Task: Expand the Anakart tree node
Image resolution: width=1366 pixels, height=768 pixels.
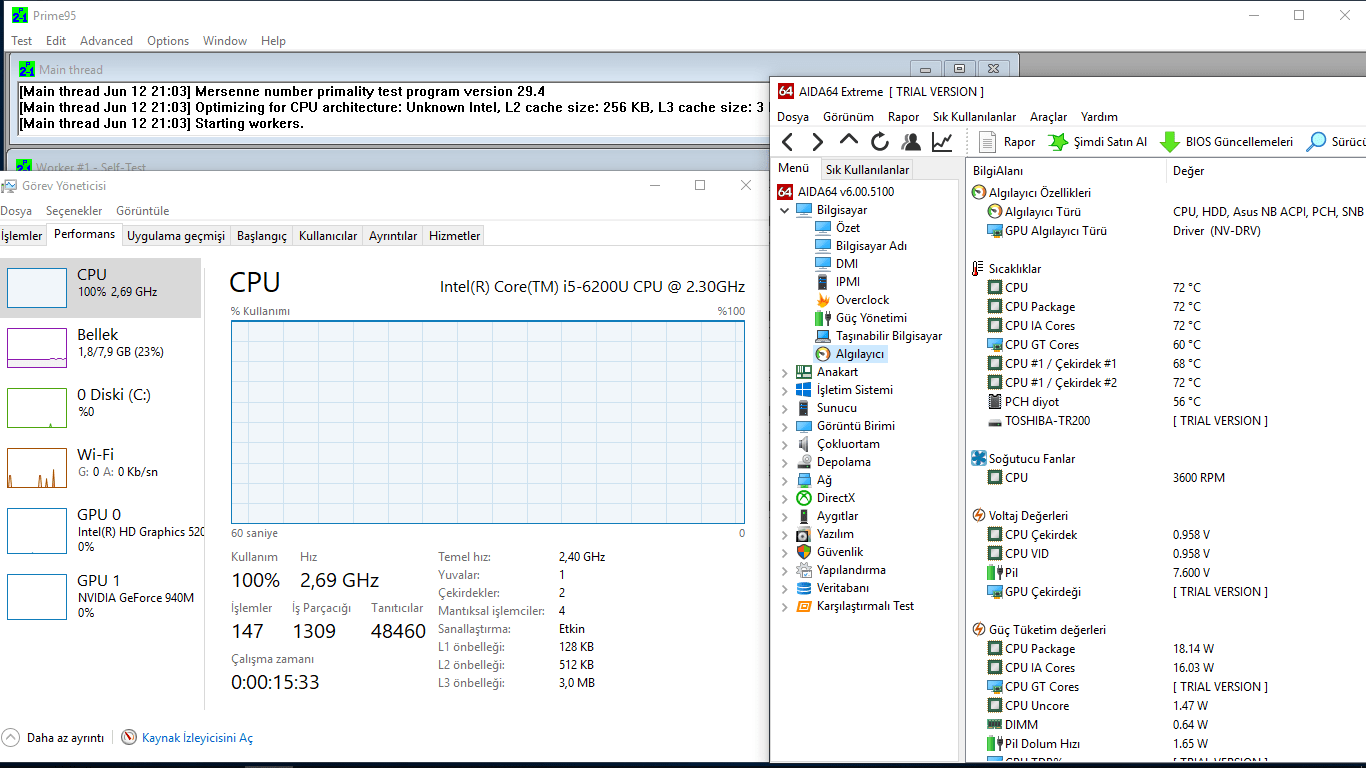Action: tap(785, 372)
